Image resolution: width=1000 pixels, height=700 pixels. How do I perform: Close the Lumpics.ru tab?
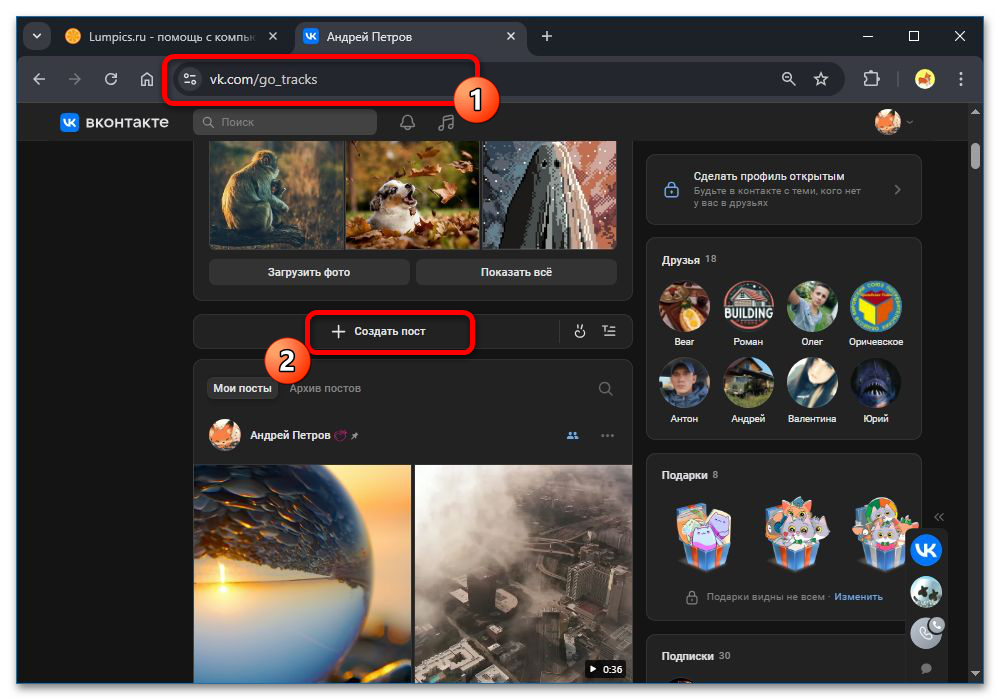(273, 36)
